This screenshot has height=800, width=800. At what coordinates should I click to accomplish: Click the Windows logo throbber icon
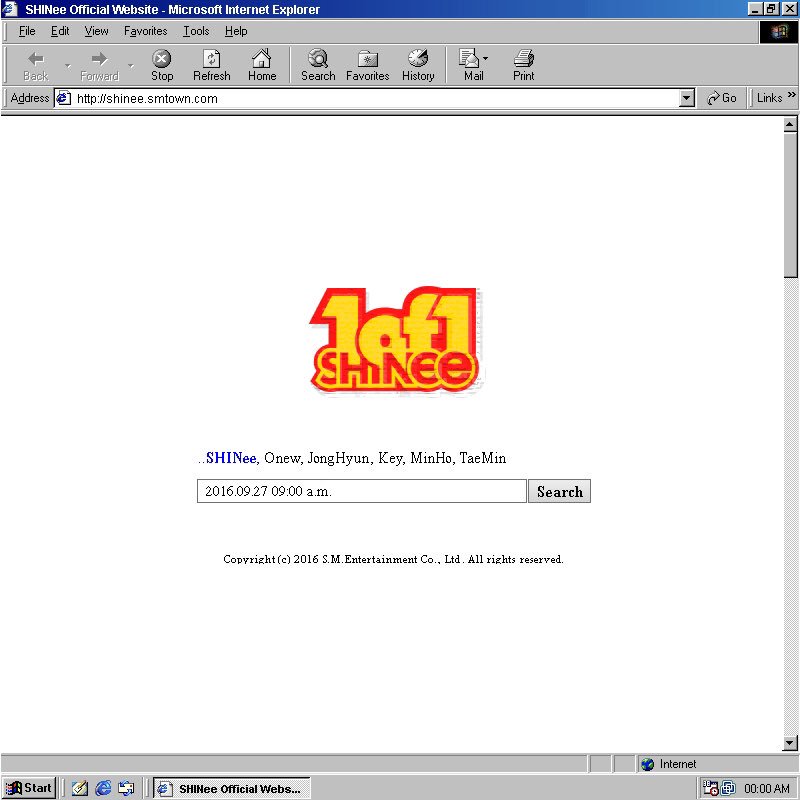coord(779,32)
